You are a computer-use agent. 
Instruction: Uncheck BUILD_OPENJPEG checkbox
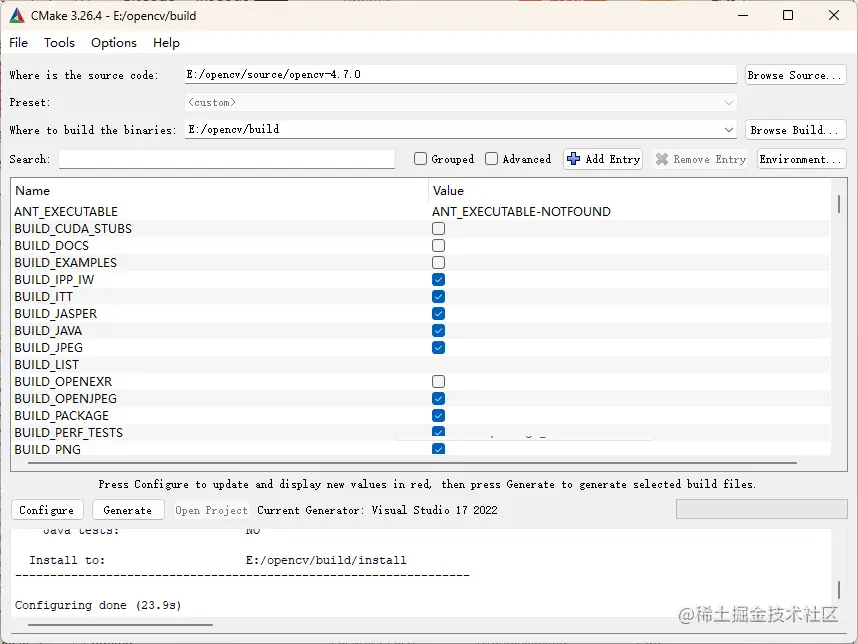pyautogui.click(x=438, y=398)
